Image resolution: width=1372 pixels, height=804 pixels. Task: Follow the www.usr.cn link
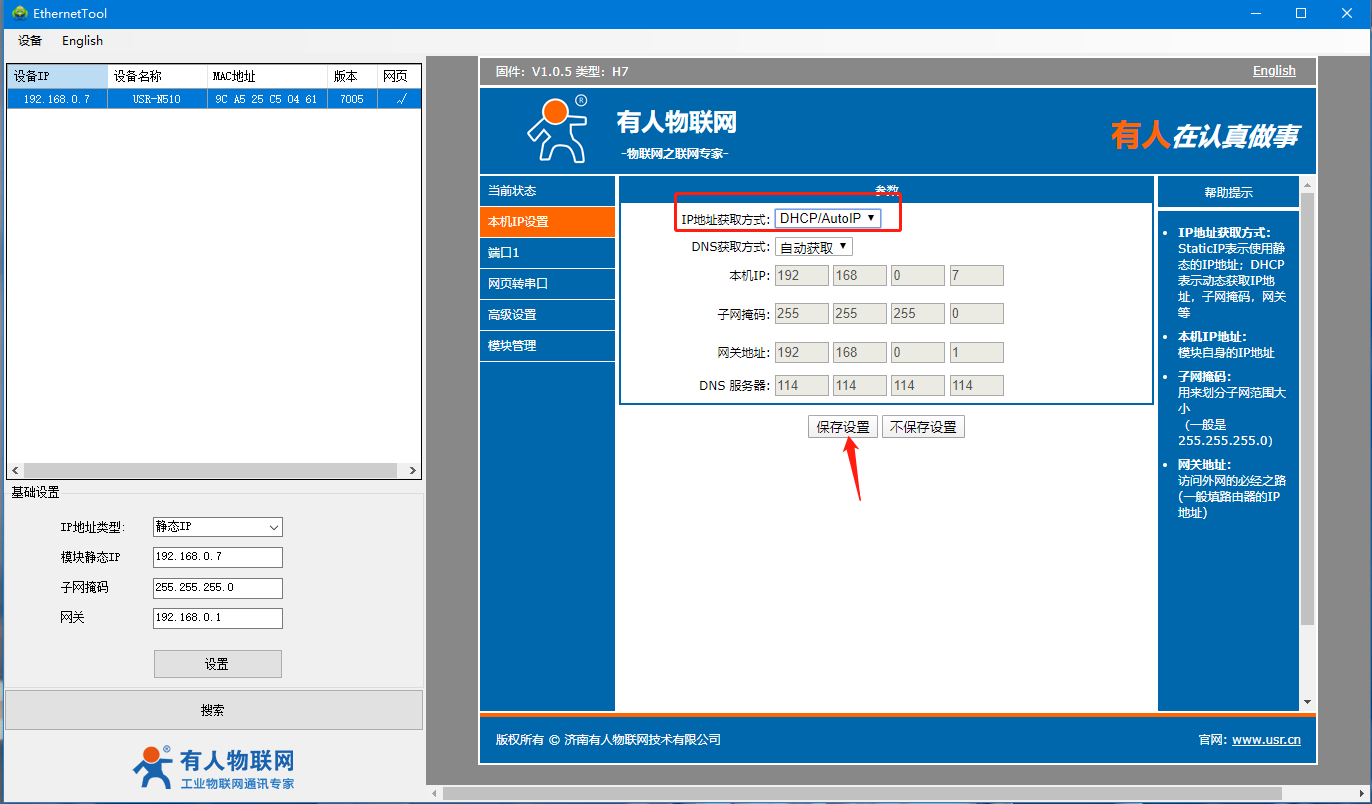[1266, 740]
